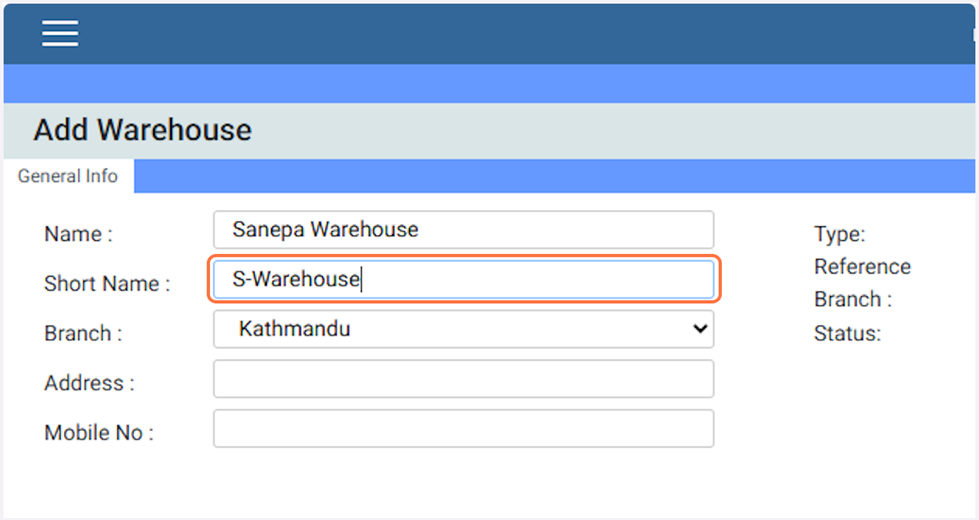Select the Mobile No input box

(463, 429)
